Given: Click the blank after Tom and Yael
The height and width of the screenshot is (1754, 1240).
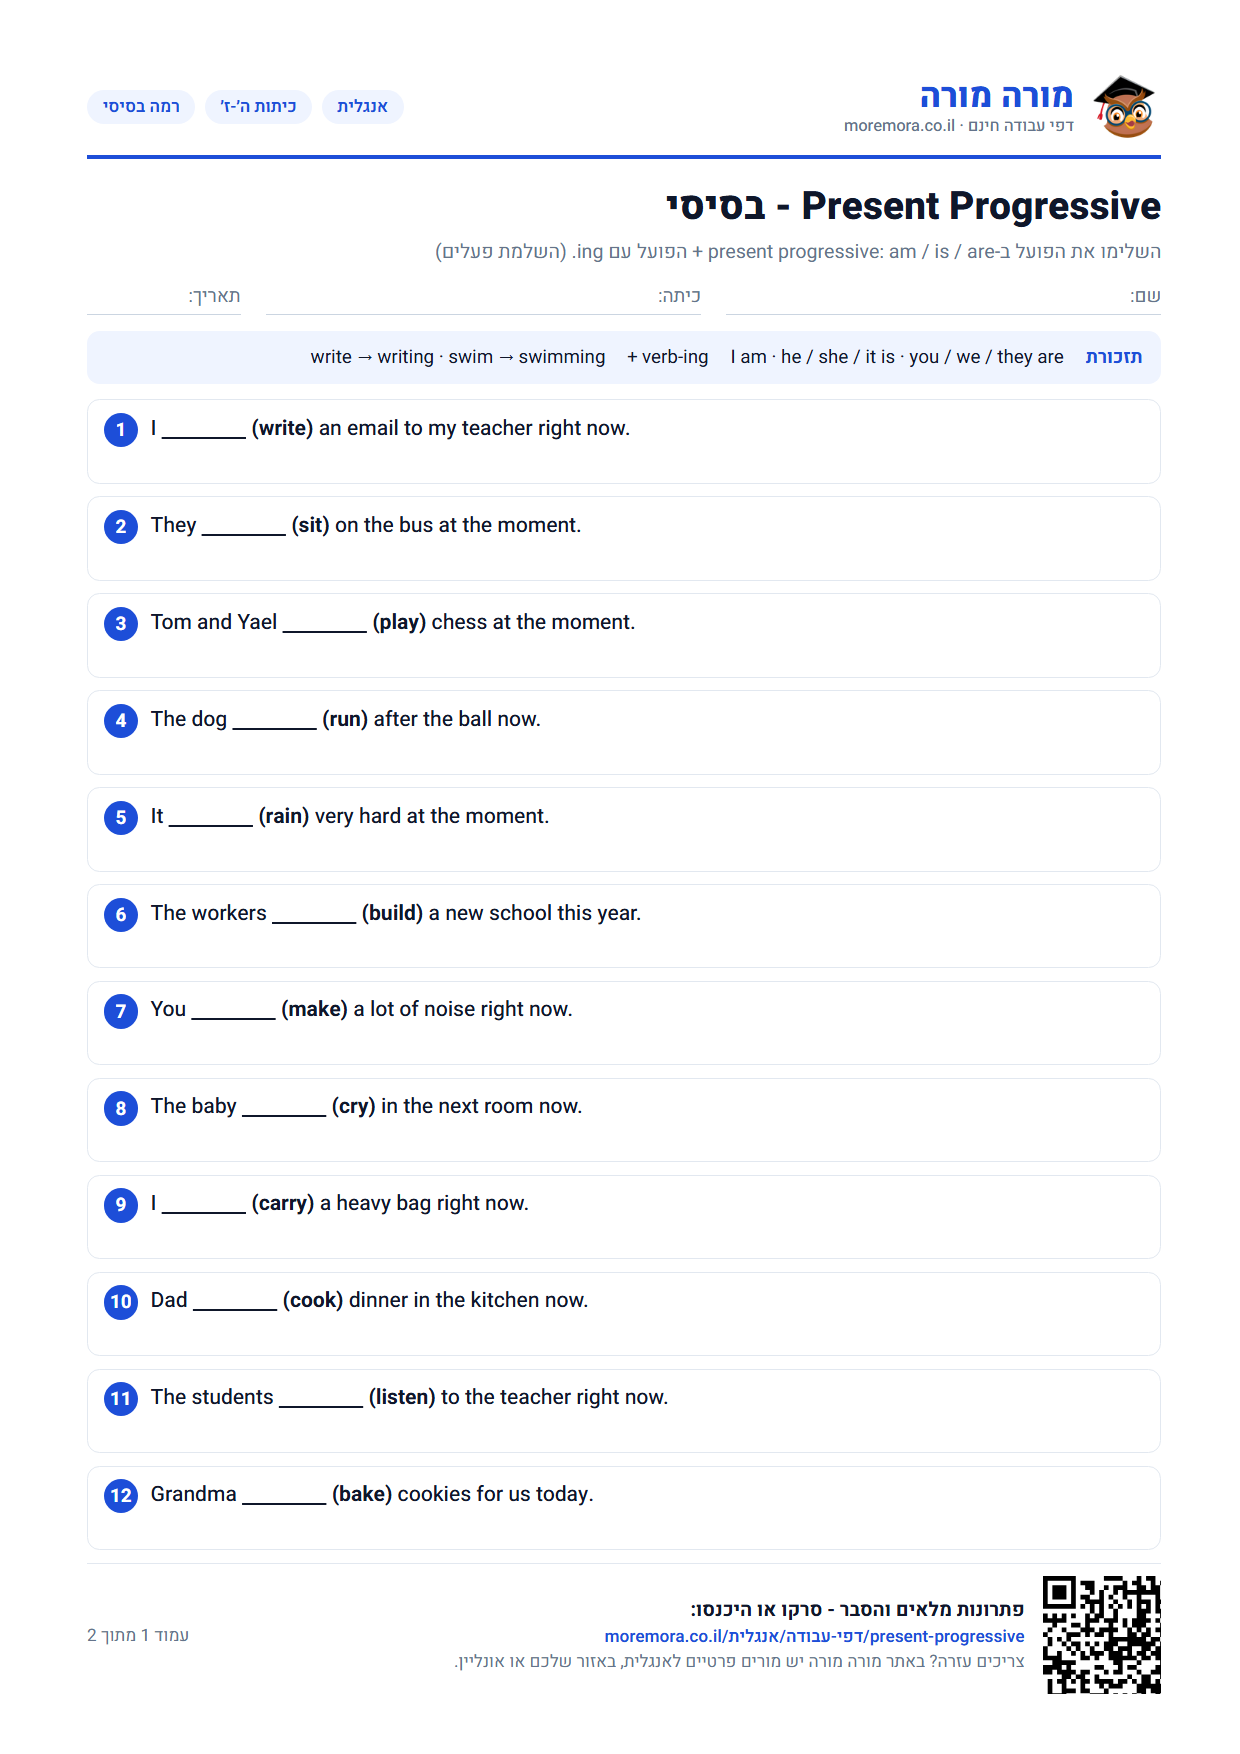Looking at the screenshot, I should pos(325,624).
